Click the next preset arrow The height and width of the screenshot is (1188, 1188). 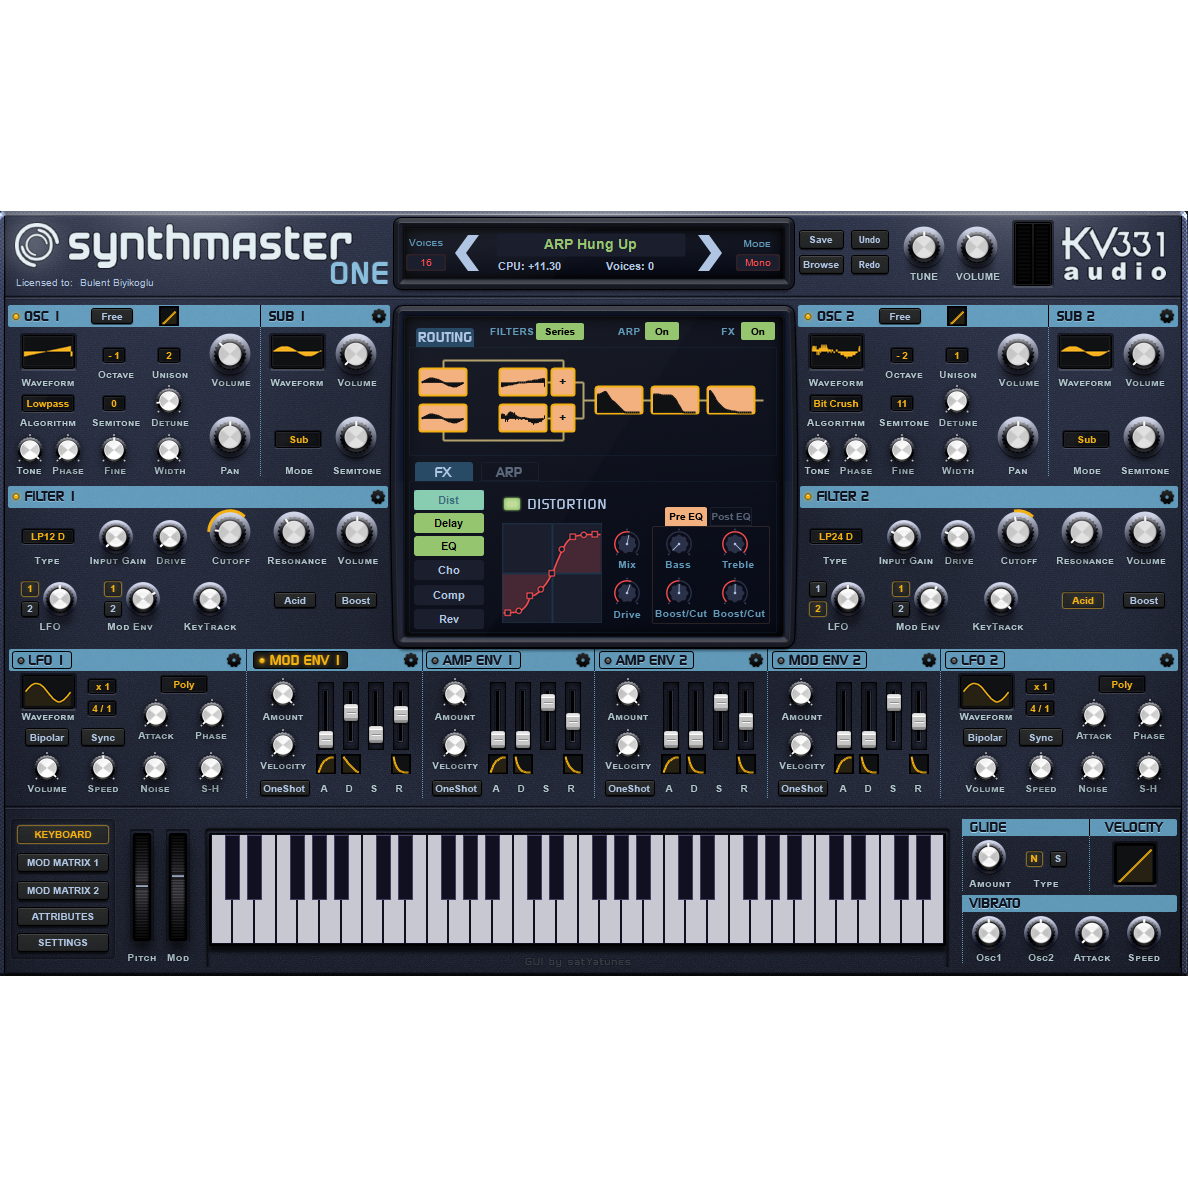[710, 254]
